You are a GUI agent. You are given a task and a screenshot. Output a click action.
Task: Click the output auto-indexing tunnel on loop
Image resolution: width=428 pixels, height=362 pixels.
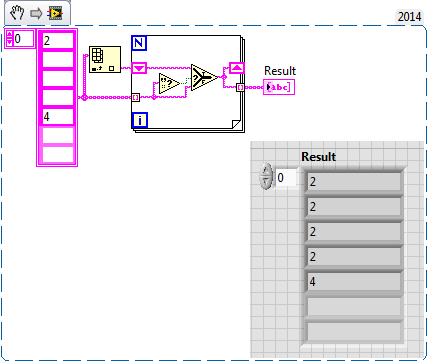[x=240, y=87]
